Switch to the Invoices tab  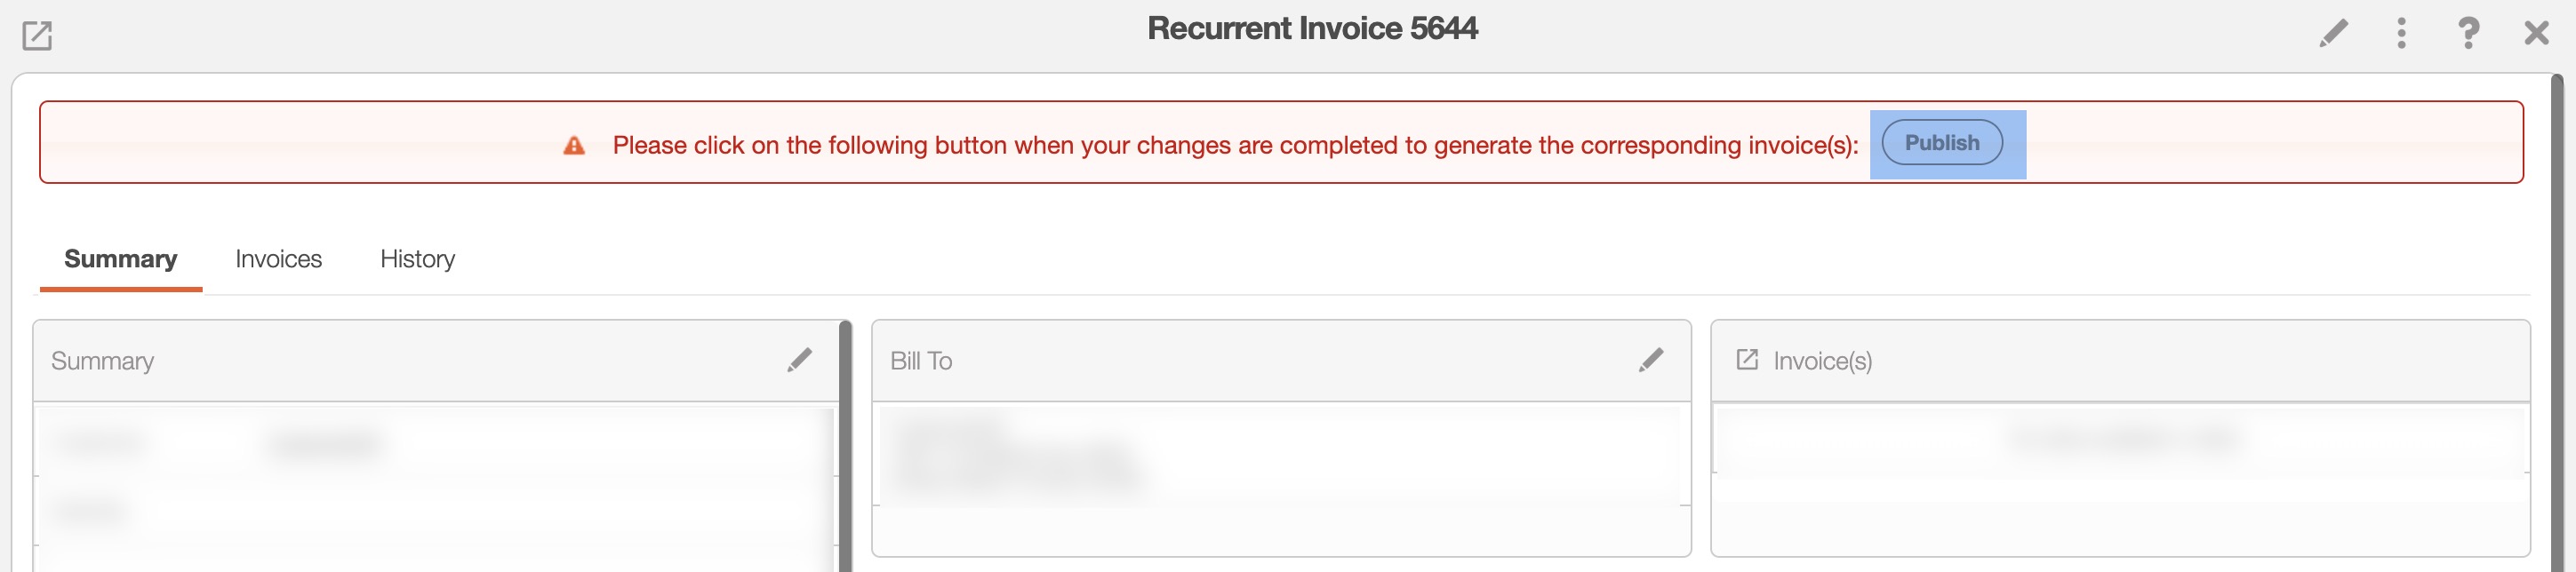[x=278, y=259]
